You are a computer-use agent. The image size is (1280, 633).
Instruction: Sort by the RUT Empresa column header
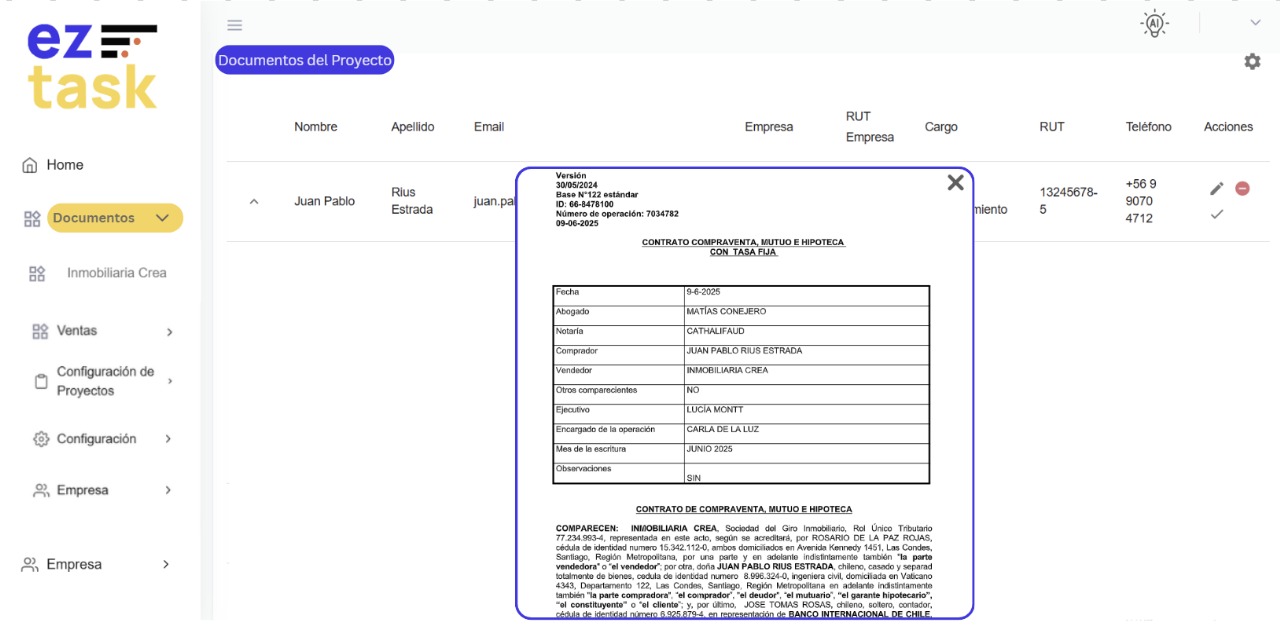(x=869, y=125)
